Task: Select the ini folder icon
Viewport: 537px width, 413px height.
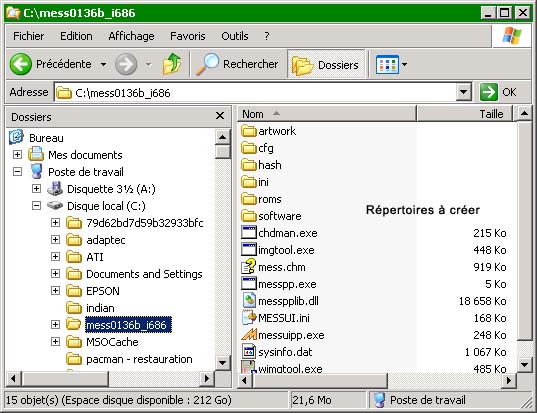Action: tap(249, 182)
